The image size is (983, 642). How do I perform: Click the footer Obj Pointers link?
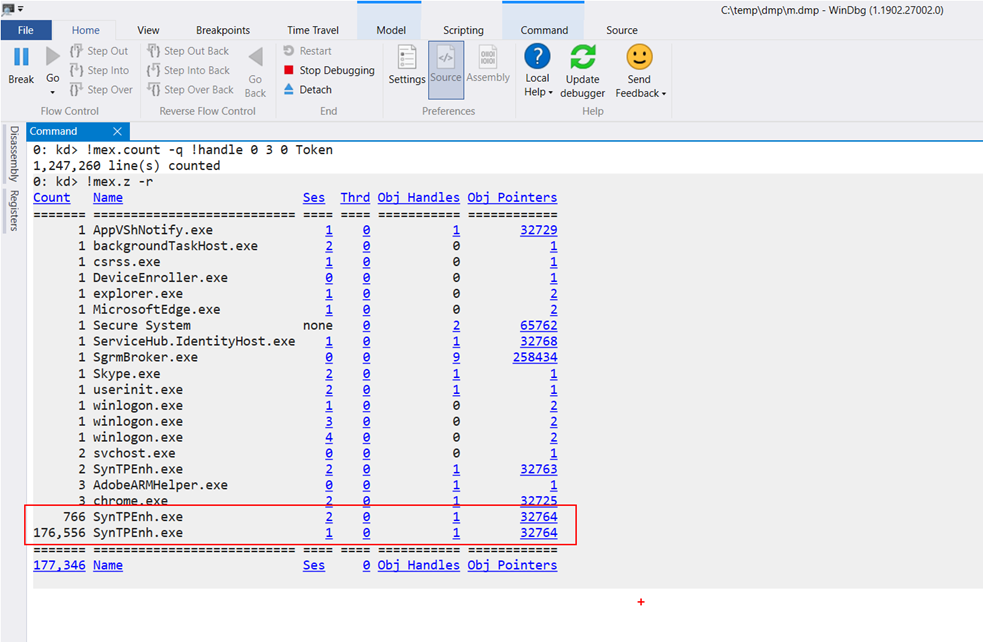point(512,565)
